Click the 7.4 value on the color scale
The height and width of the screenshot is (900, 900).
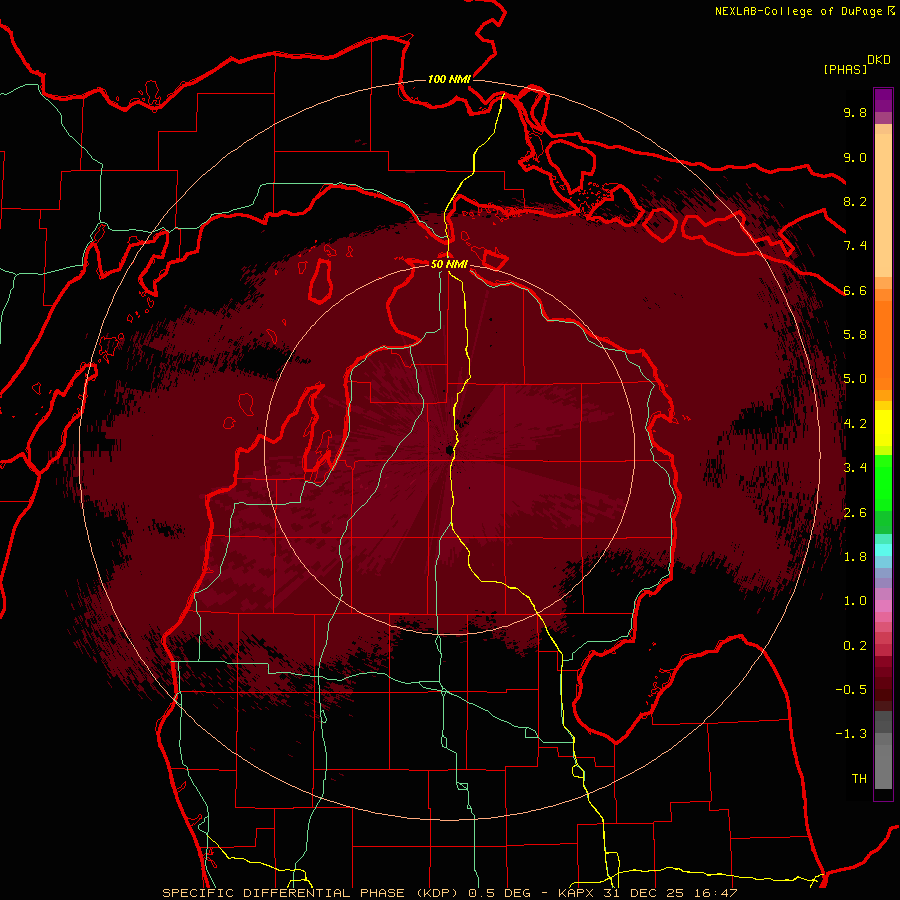[x=855, y=246]
